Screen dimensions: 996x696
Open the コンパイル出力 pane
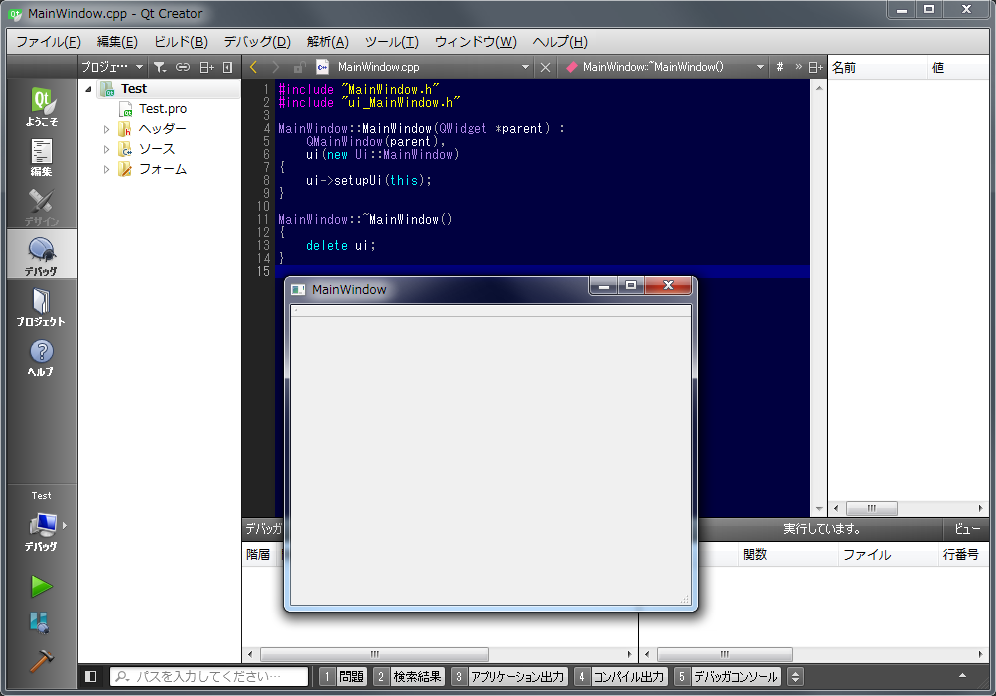click(x=621, y=676)
